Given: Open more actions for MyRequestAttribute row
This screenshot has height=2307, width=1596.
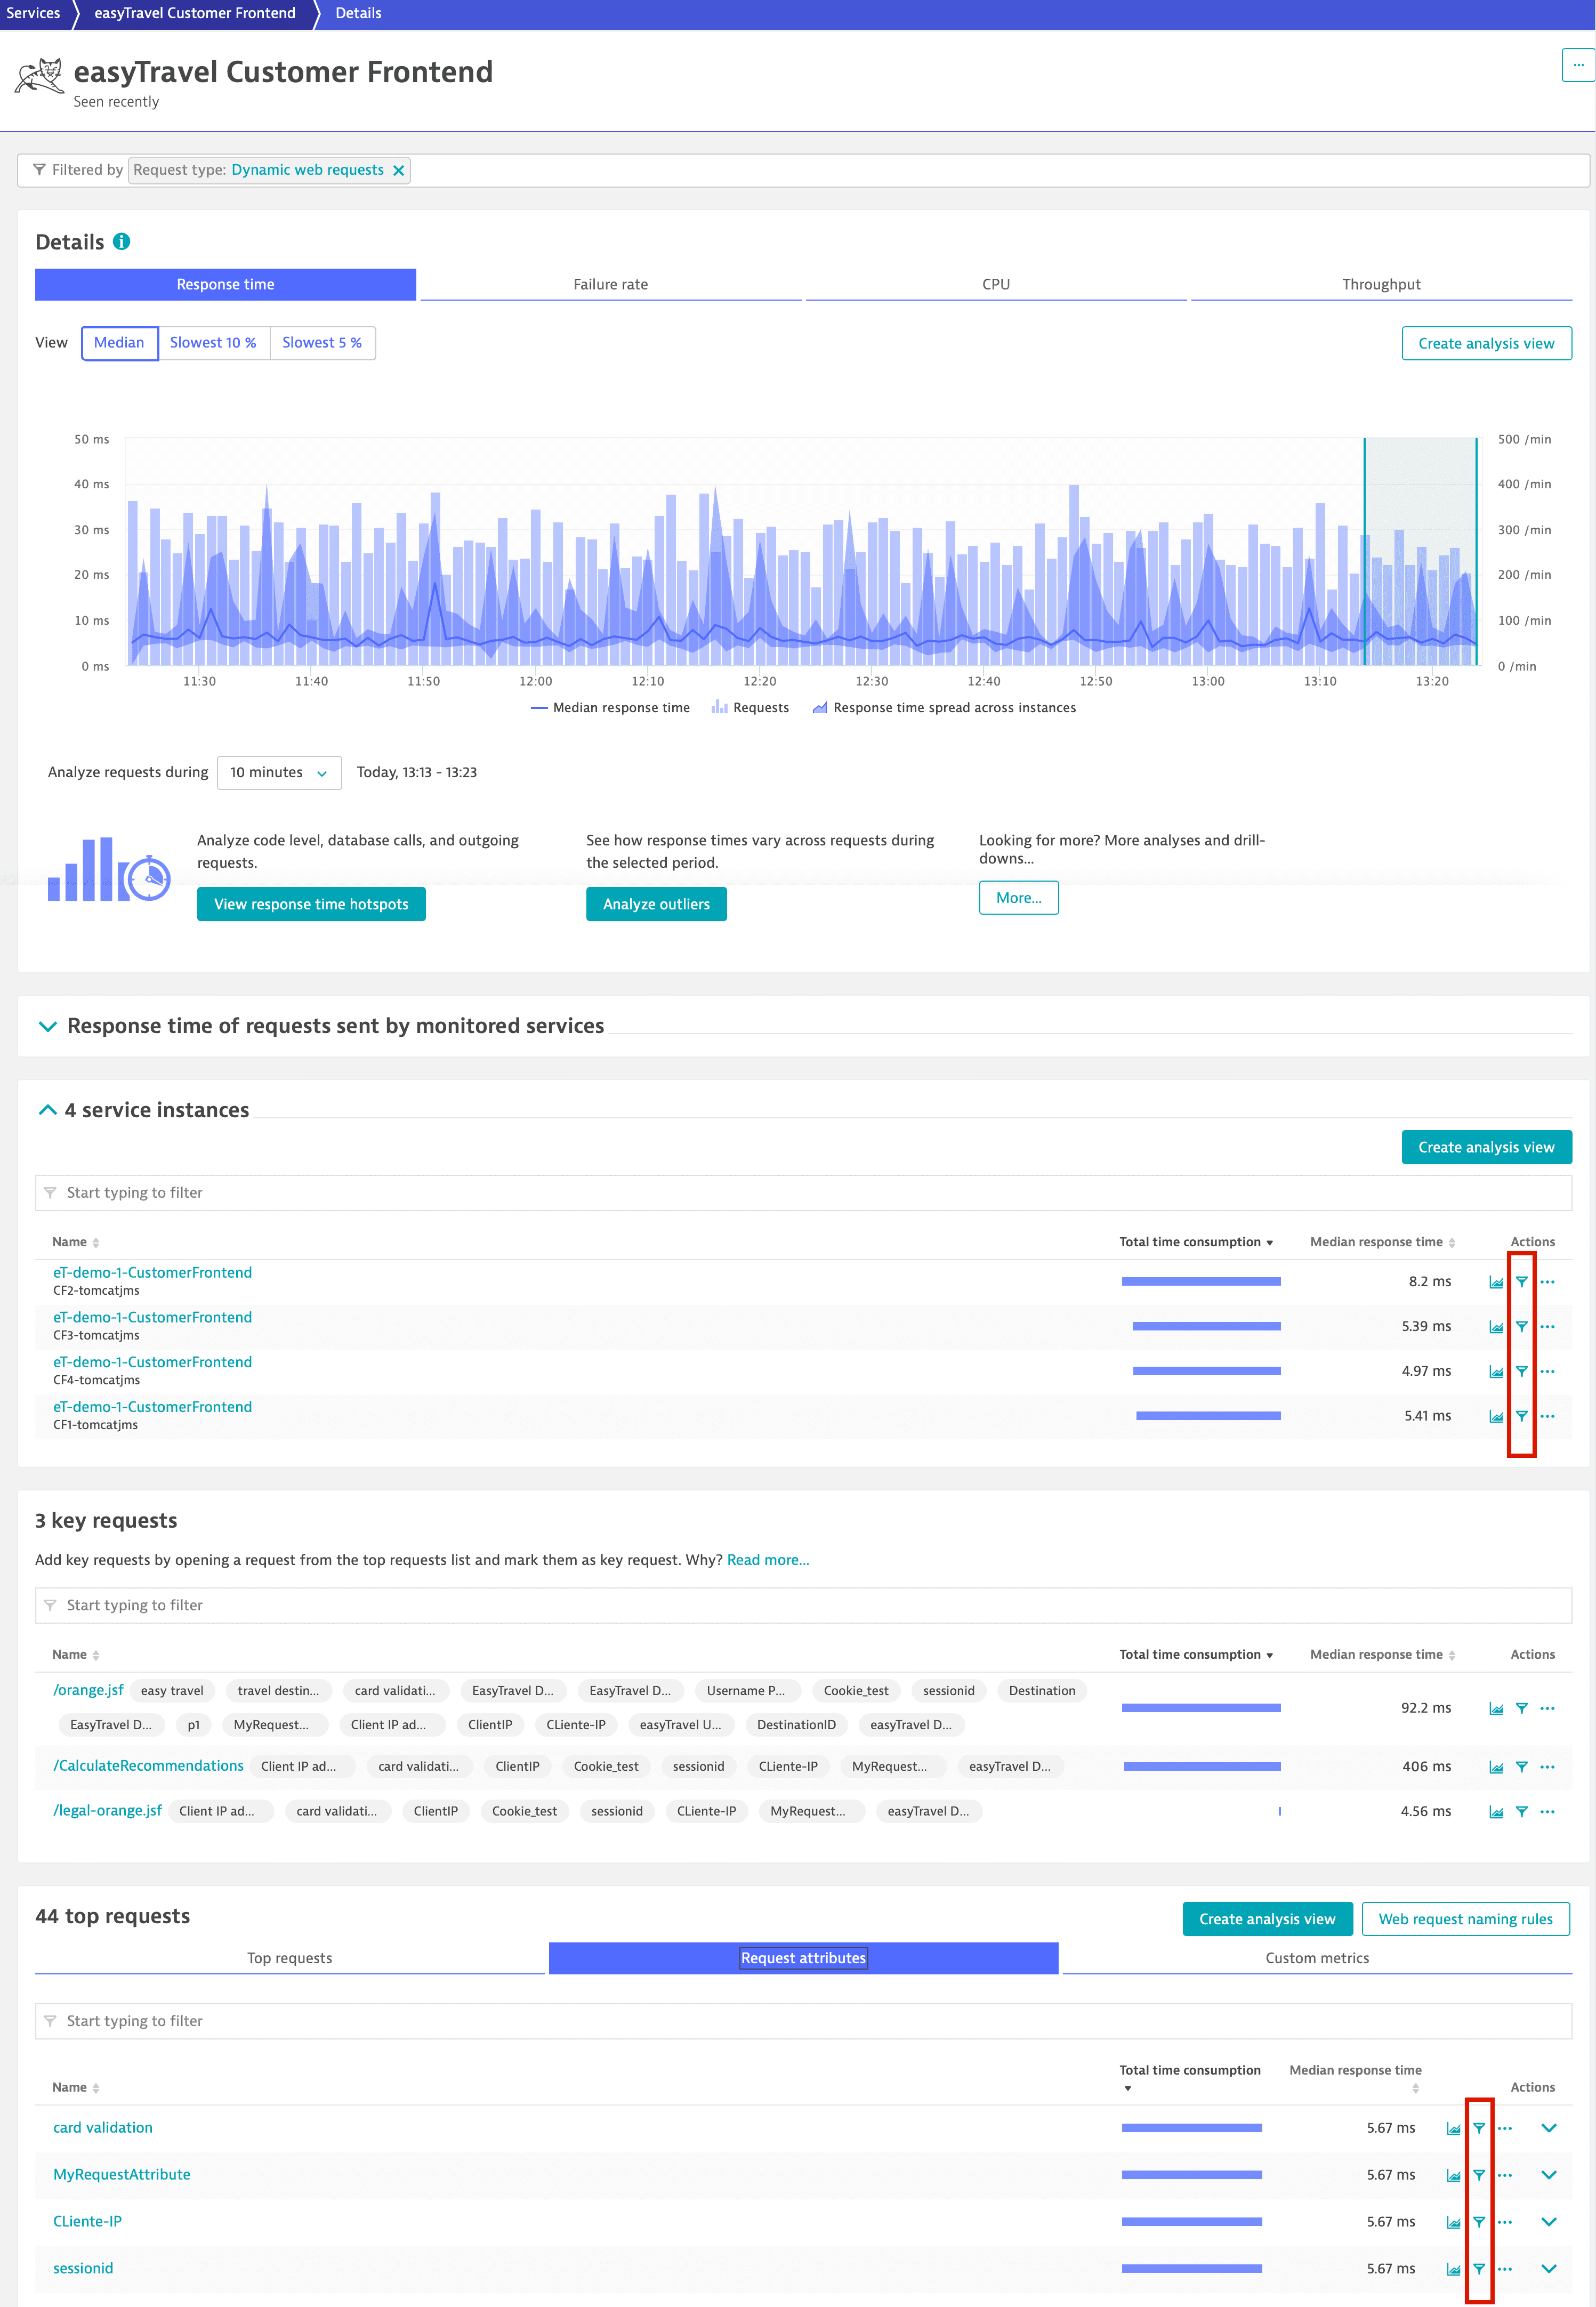Looking at the screenshot, I should (1505, 2175).
